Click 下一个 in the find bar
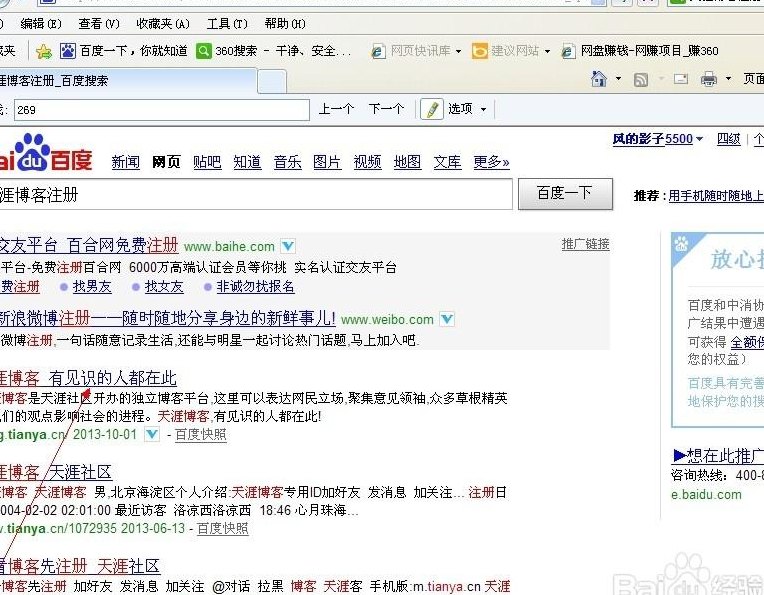Viewport: 764px width, 595px height. (x=386, y=109)
